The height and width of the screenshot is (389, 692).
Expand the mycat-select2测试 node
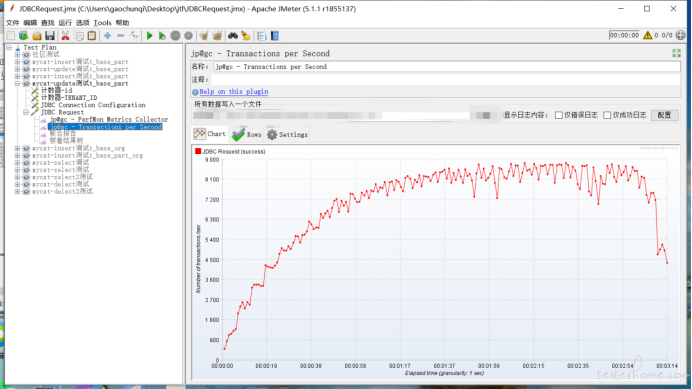point(18,177)
